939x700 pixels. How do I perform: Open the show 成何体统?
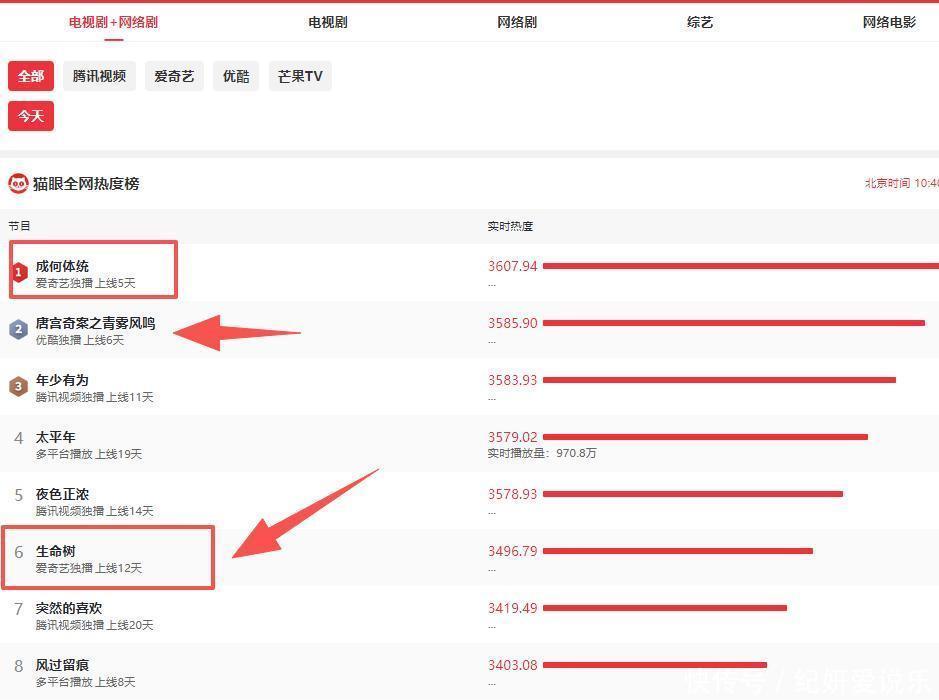62,266
